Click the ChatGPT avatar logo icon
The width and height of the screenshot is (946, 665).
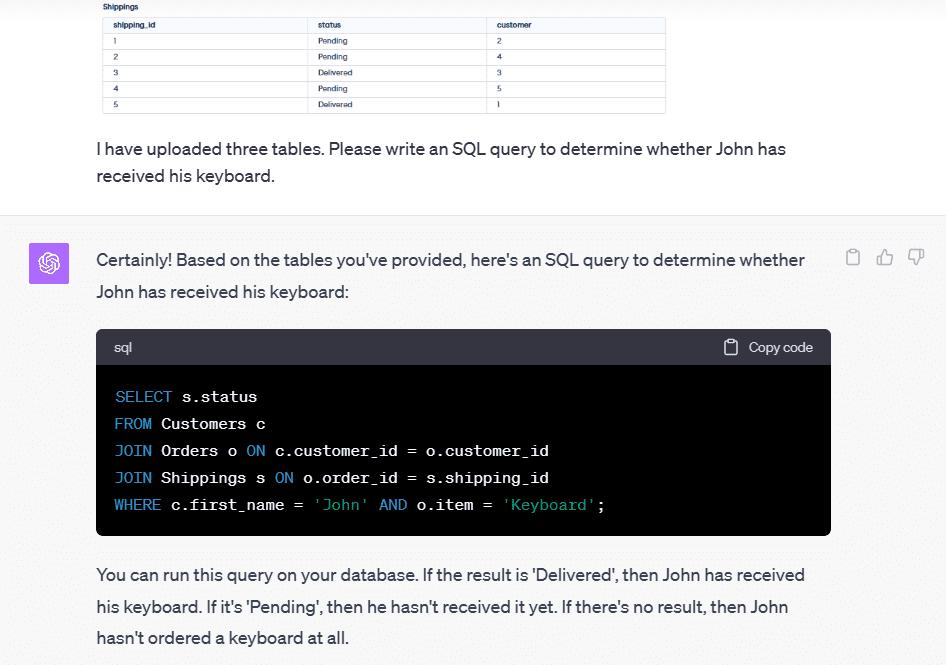coord(49,263)
